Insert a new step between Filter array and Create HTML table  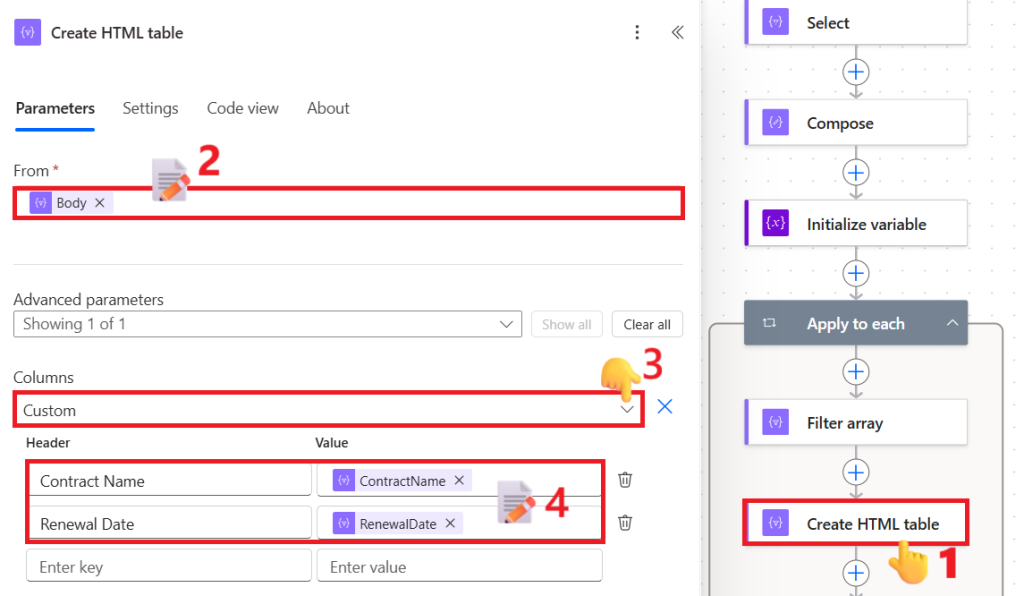coord(856,472)
